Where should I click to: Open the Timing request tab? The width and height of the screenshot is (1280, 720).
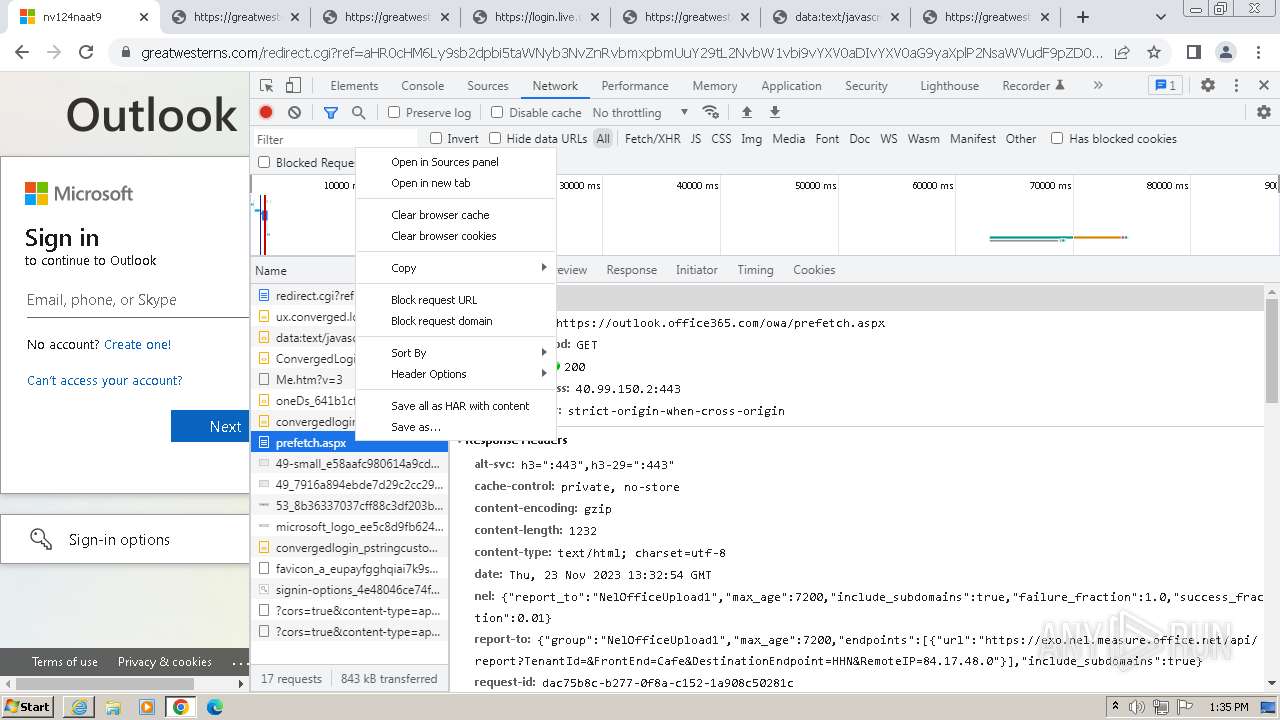click(x=755, y=270)
